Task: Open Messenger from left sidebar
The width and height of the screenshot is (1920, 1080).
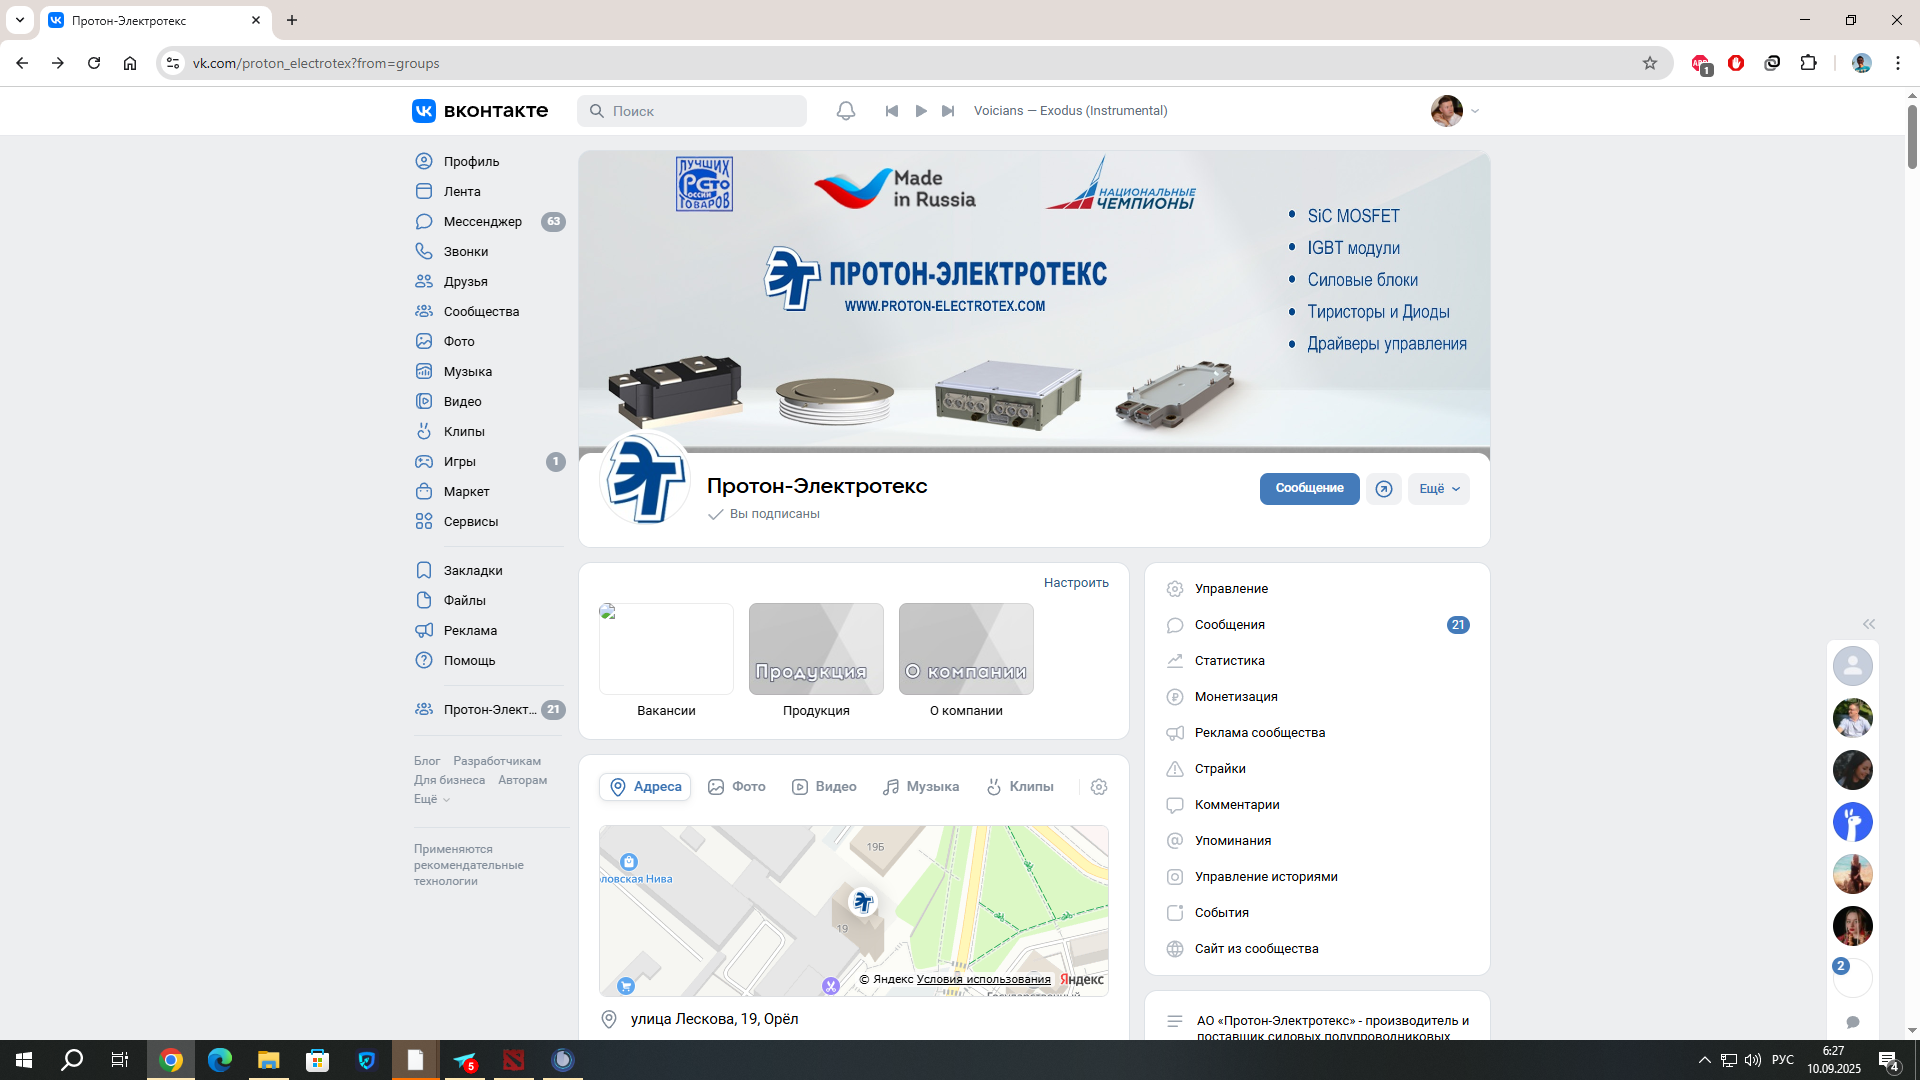Action: click(x=482, y=221)
